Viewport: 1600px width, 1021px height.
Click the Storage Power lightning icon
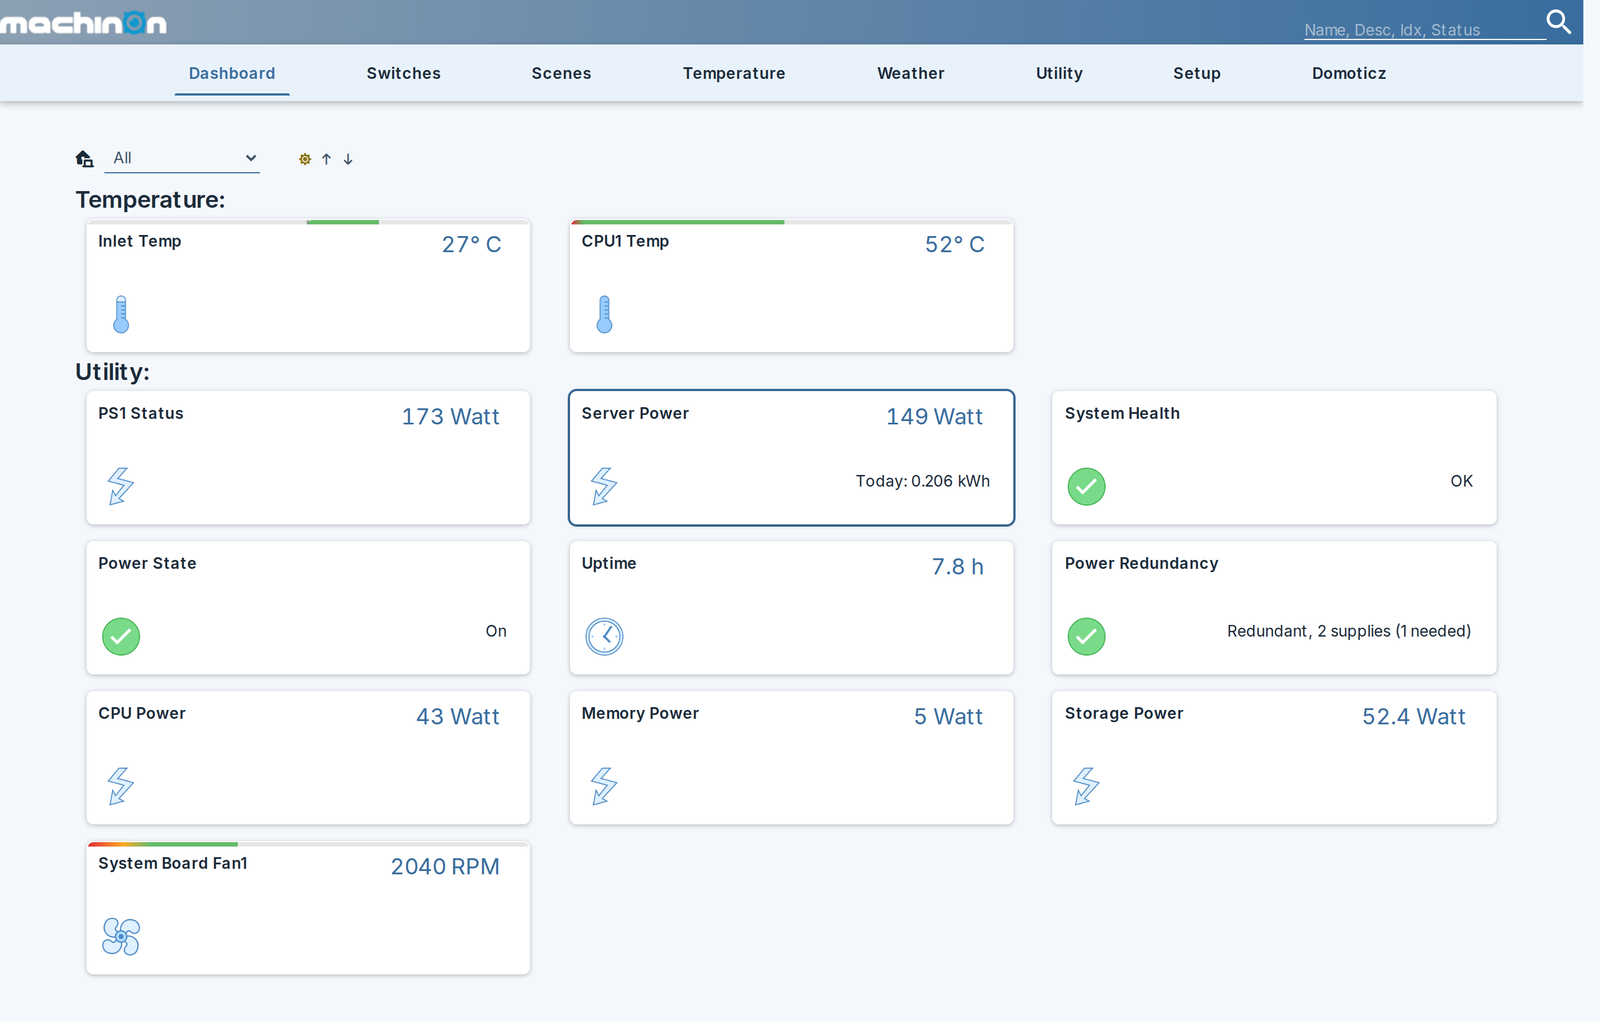pos(1087,786)
